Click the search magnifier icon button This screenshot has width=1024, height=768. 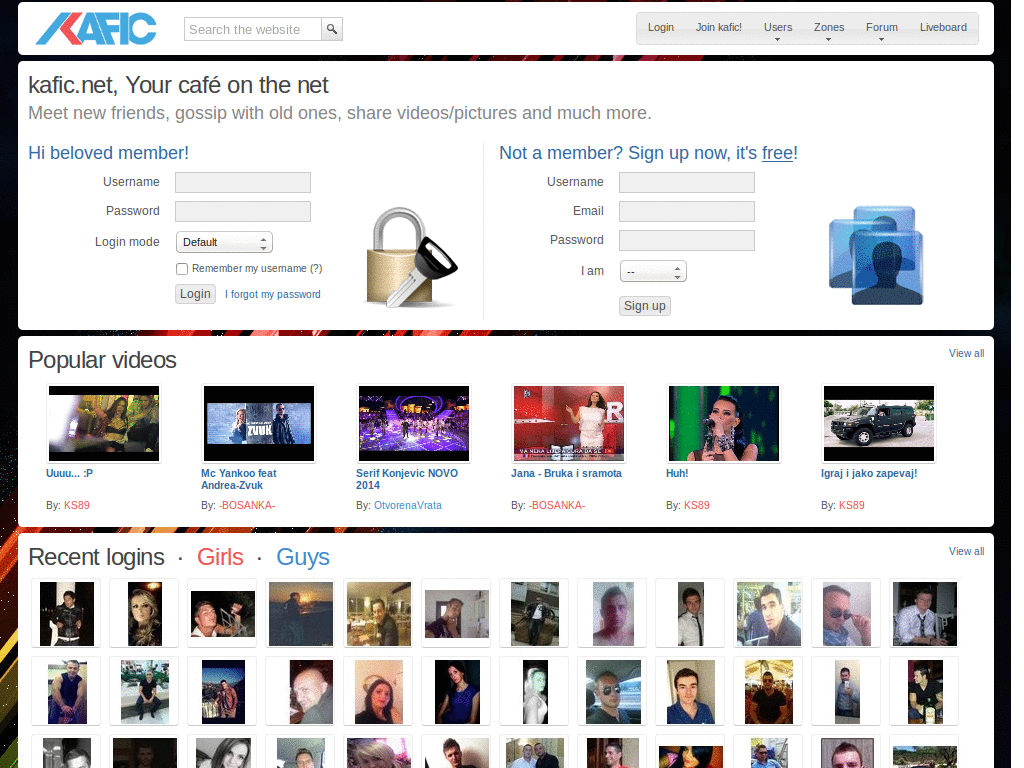[x=332, y=29]
